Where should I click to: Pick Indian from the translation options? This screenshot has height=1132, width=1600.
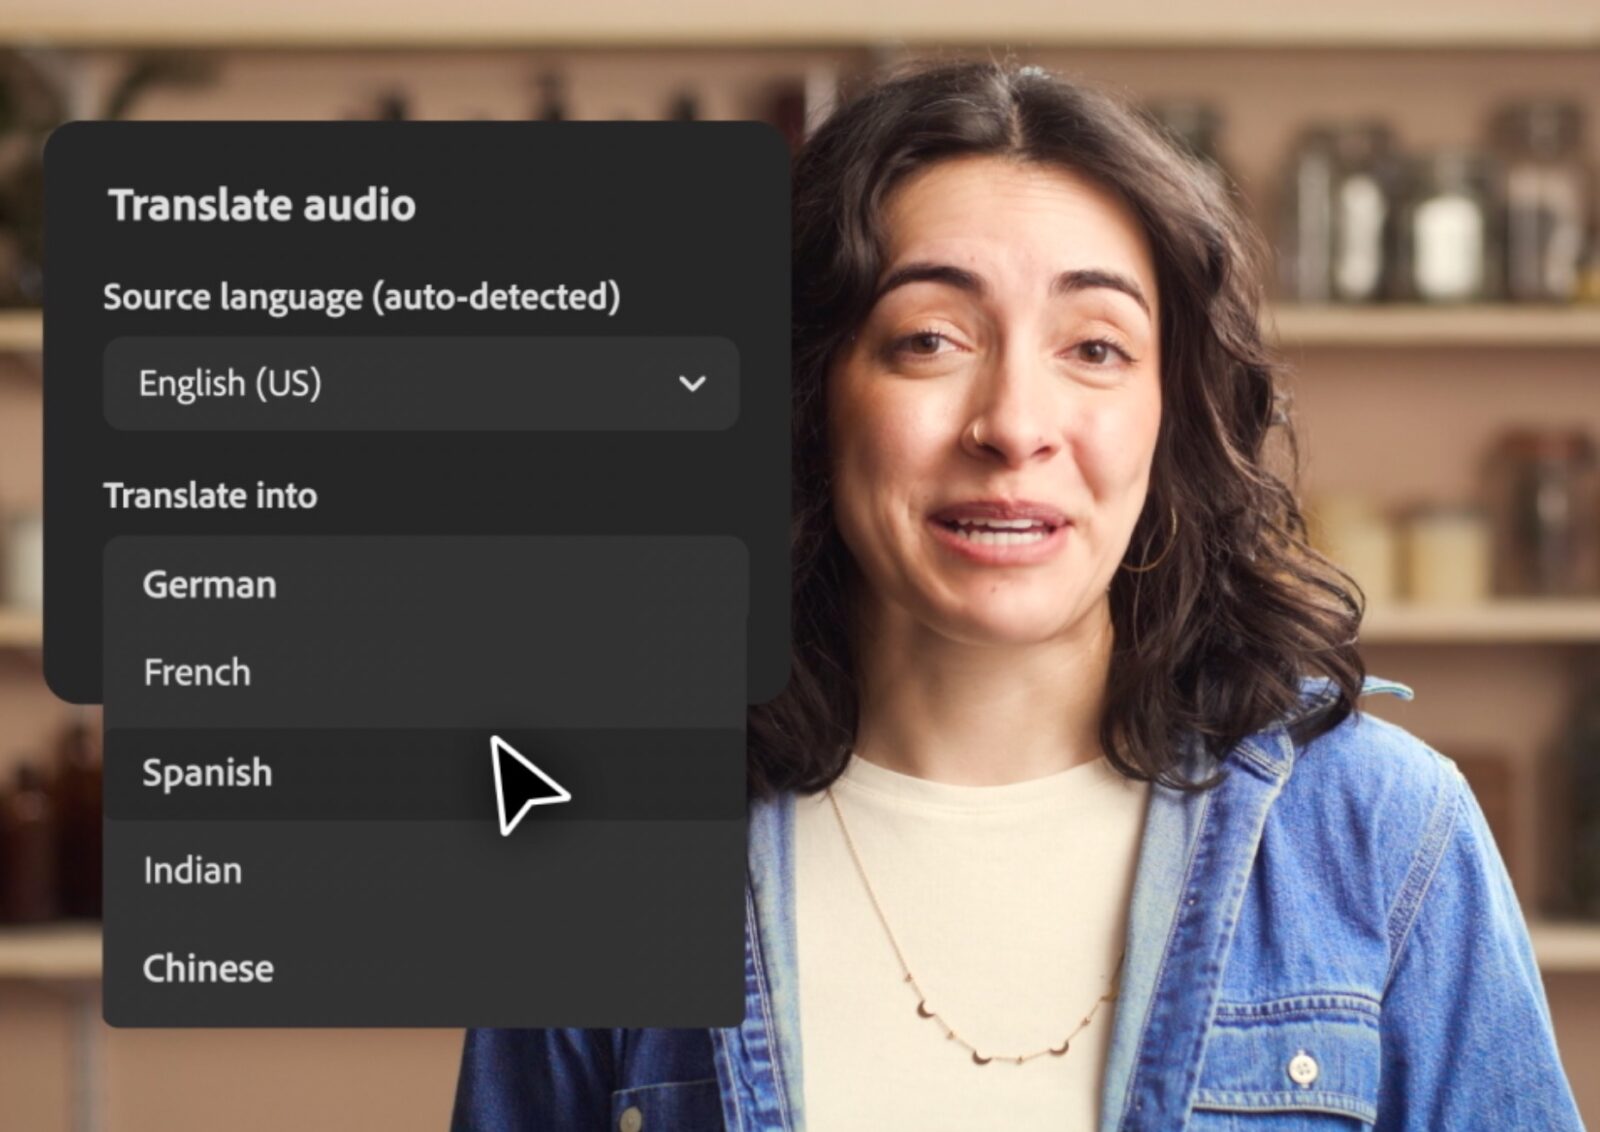192,869
